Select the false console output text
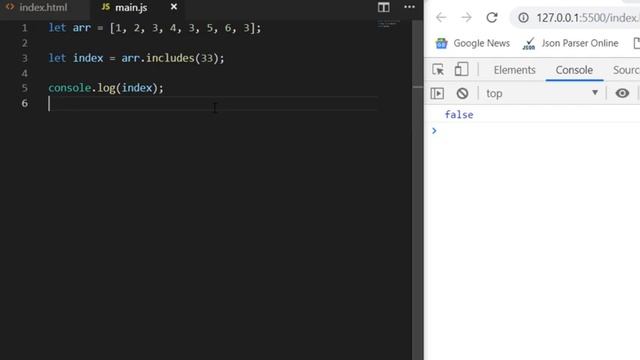Screen dimensions: 640x360 pos(459,115)
